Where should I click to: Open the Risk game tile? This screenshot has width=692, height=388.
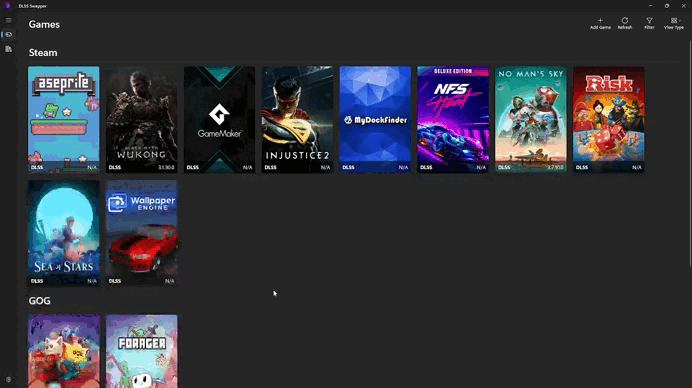click(x=609, y=119)
